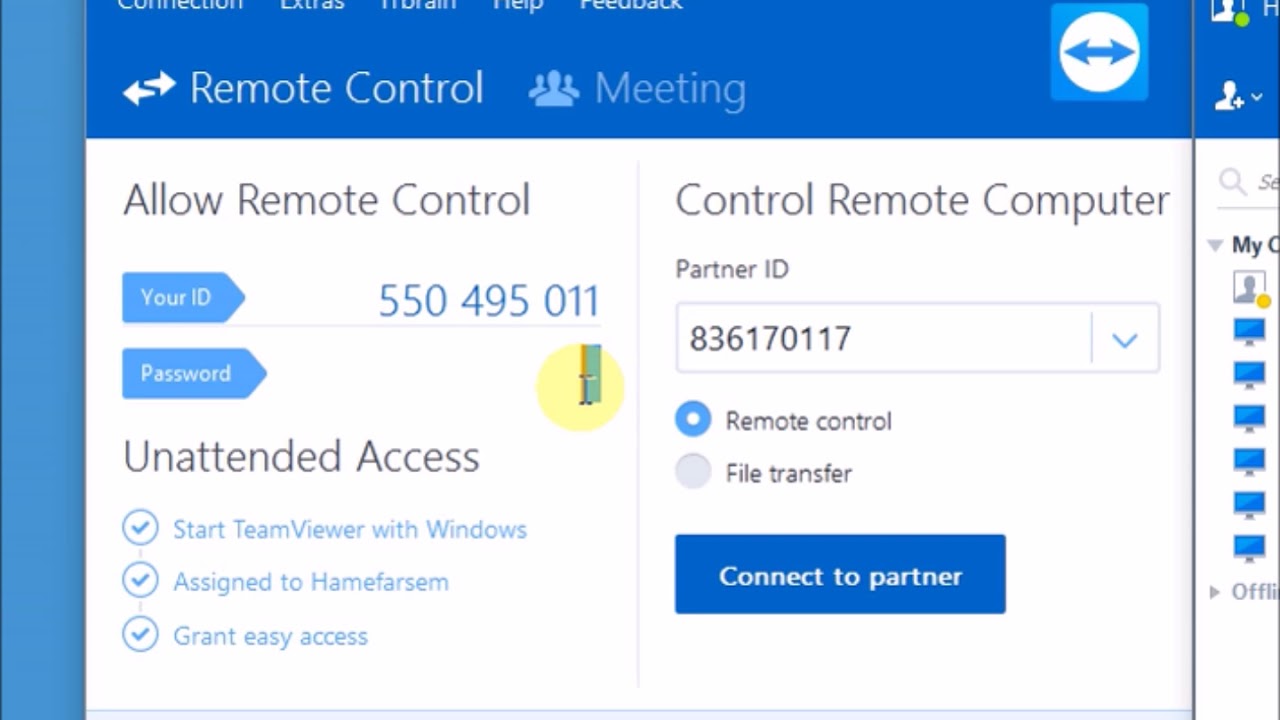Click the search magnifier icon in contacts
Screen dimensions: 1280x720
tap(1232, 181)
